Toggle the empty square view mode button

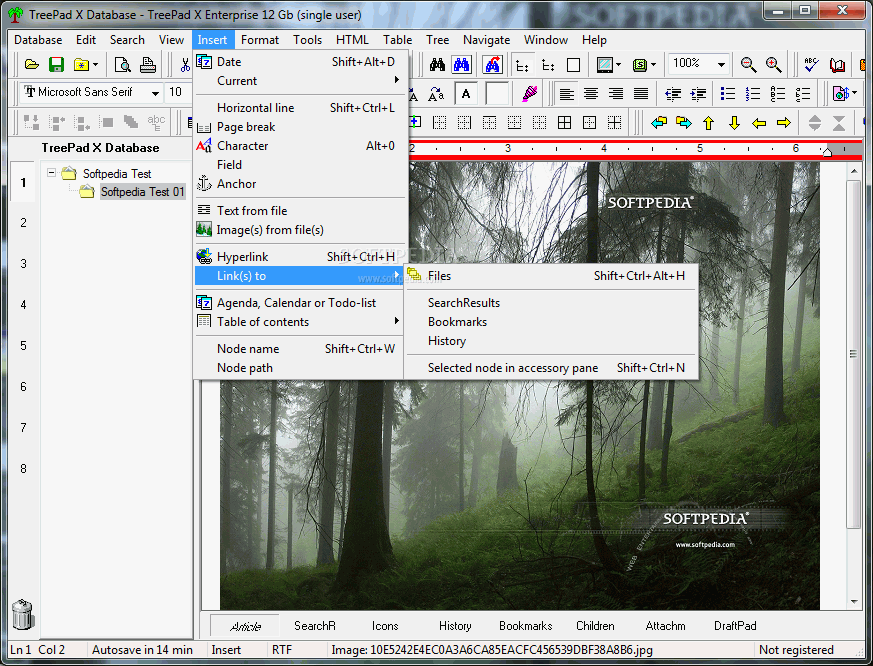[x=573, y=65]
